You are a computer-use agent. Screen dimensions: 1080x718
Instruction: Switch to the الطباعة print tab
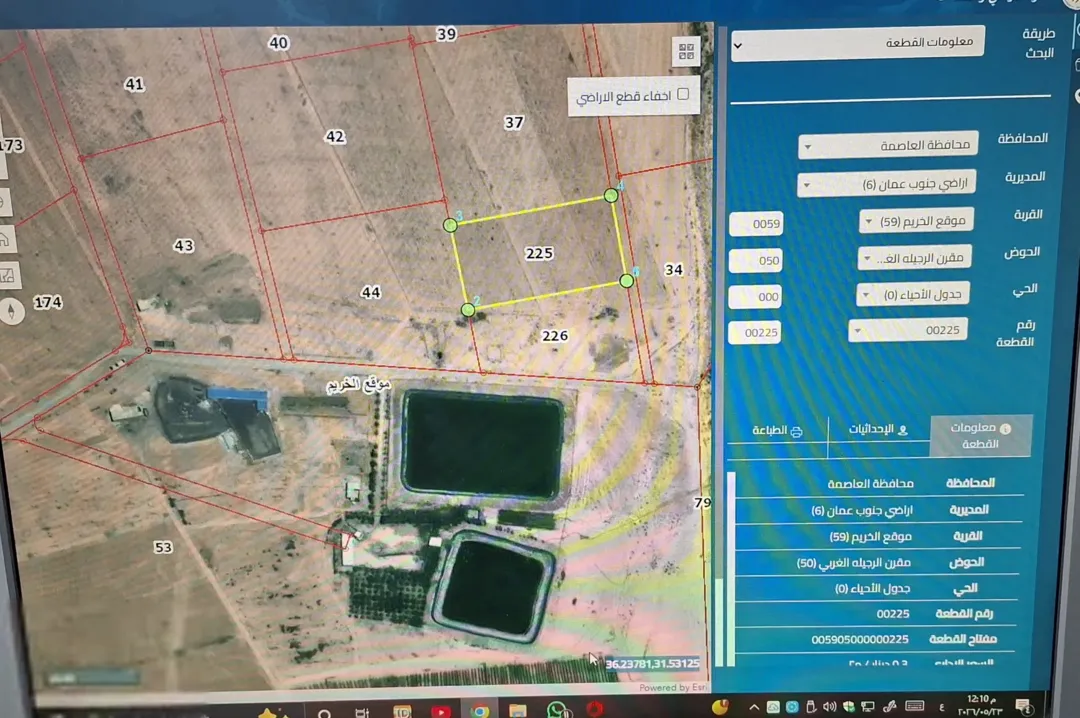tap(777, 431)
